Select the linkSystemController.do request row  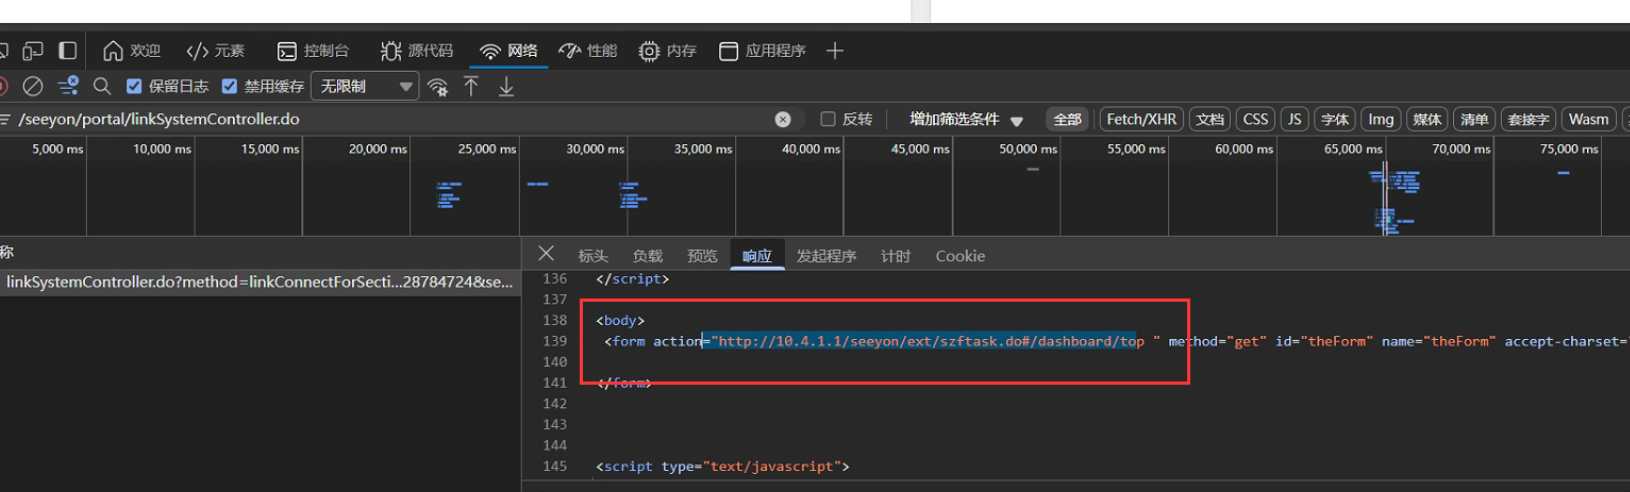pos(259,282)
